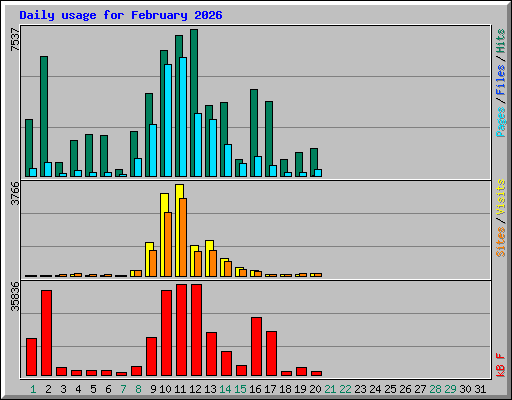This screenshot has height=400, width=512.
Task: Click the cyan files bar for day 11
Action: (183, 117)
